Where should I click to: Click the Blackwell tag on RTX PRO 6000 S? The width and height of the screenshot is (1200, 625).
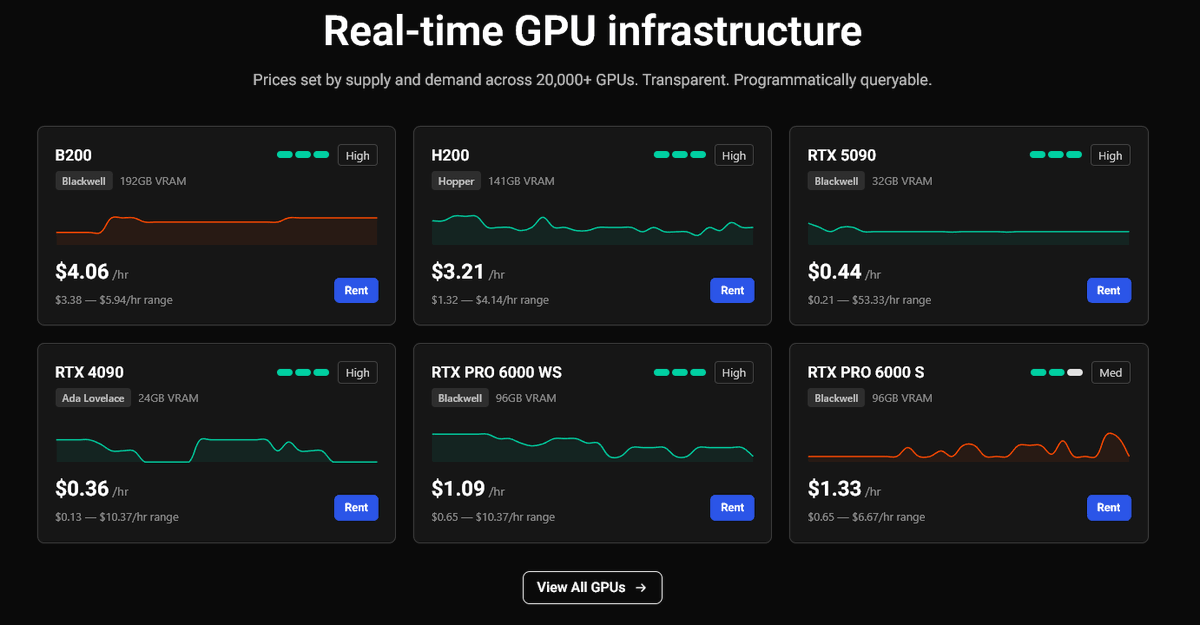pos(837,398)
